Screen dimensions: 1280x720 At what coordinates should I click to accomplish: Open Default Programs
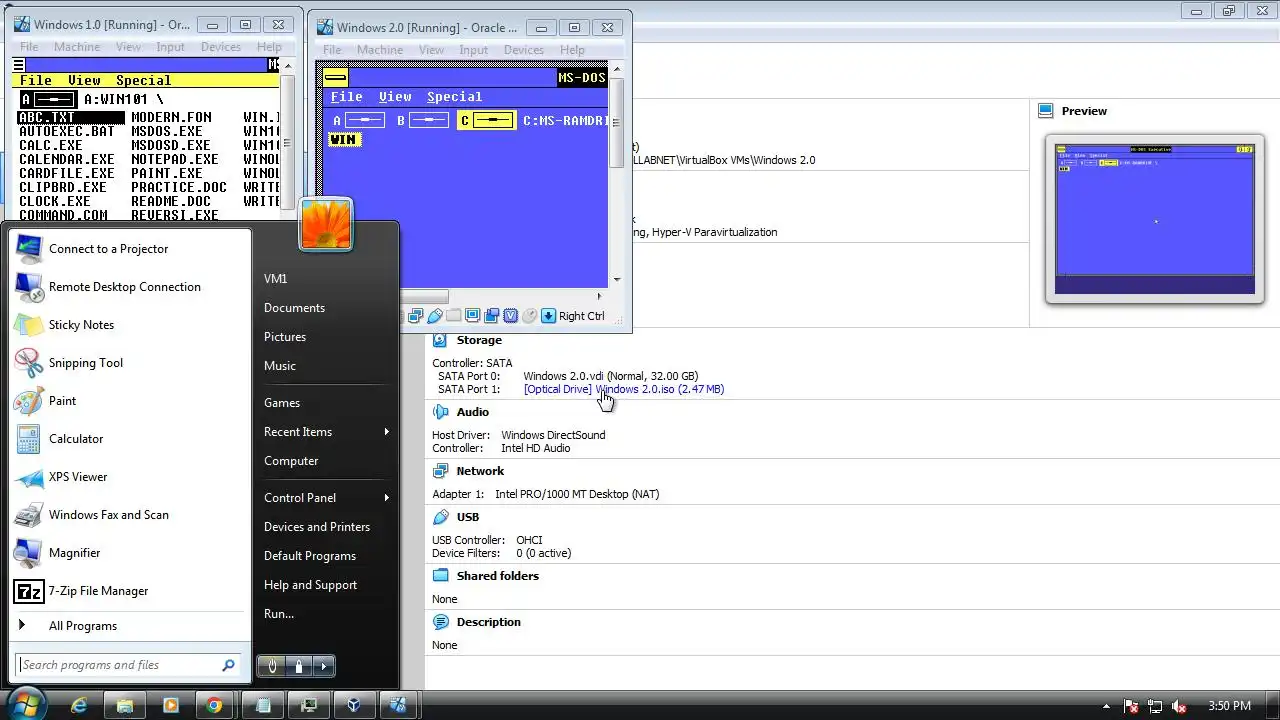[310, 556]
